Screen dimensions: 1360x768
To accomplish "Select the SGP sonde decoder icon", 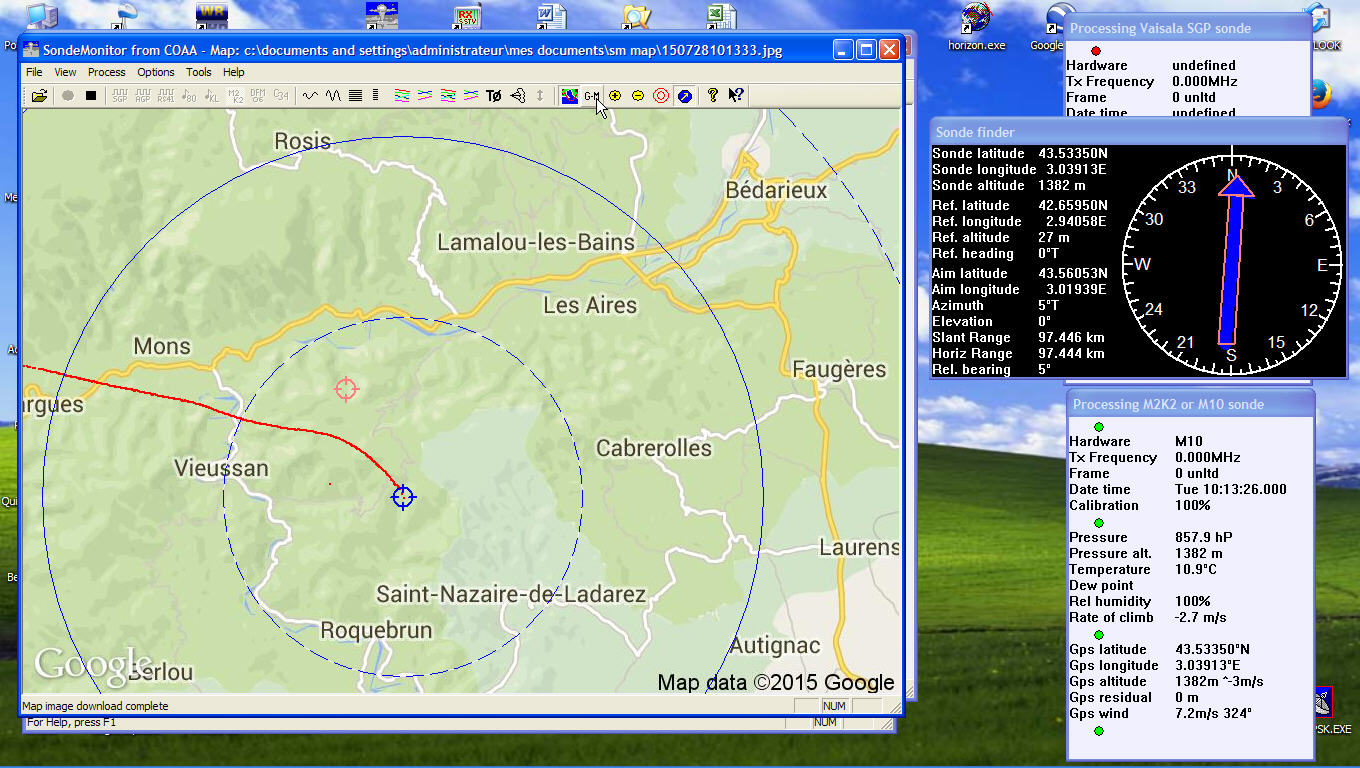I will (120, 96).
